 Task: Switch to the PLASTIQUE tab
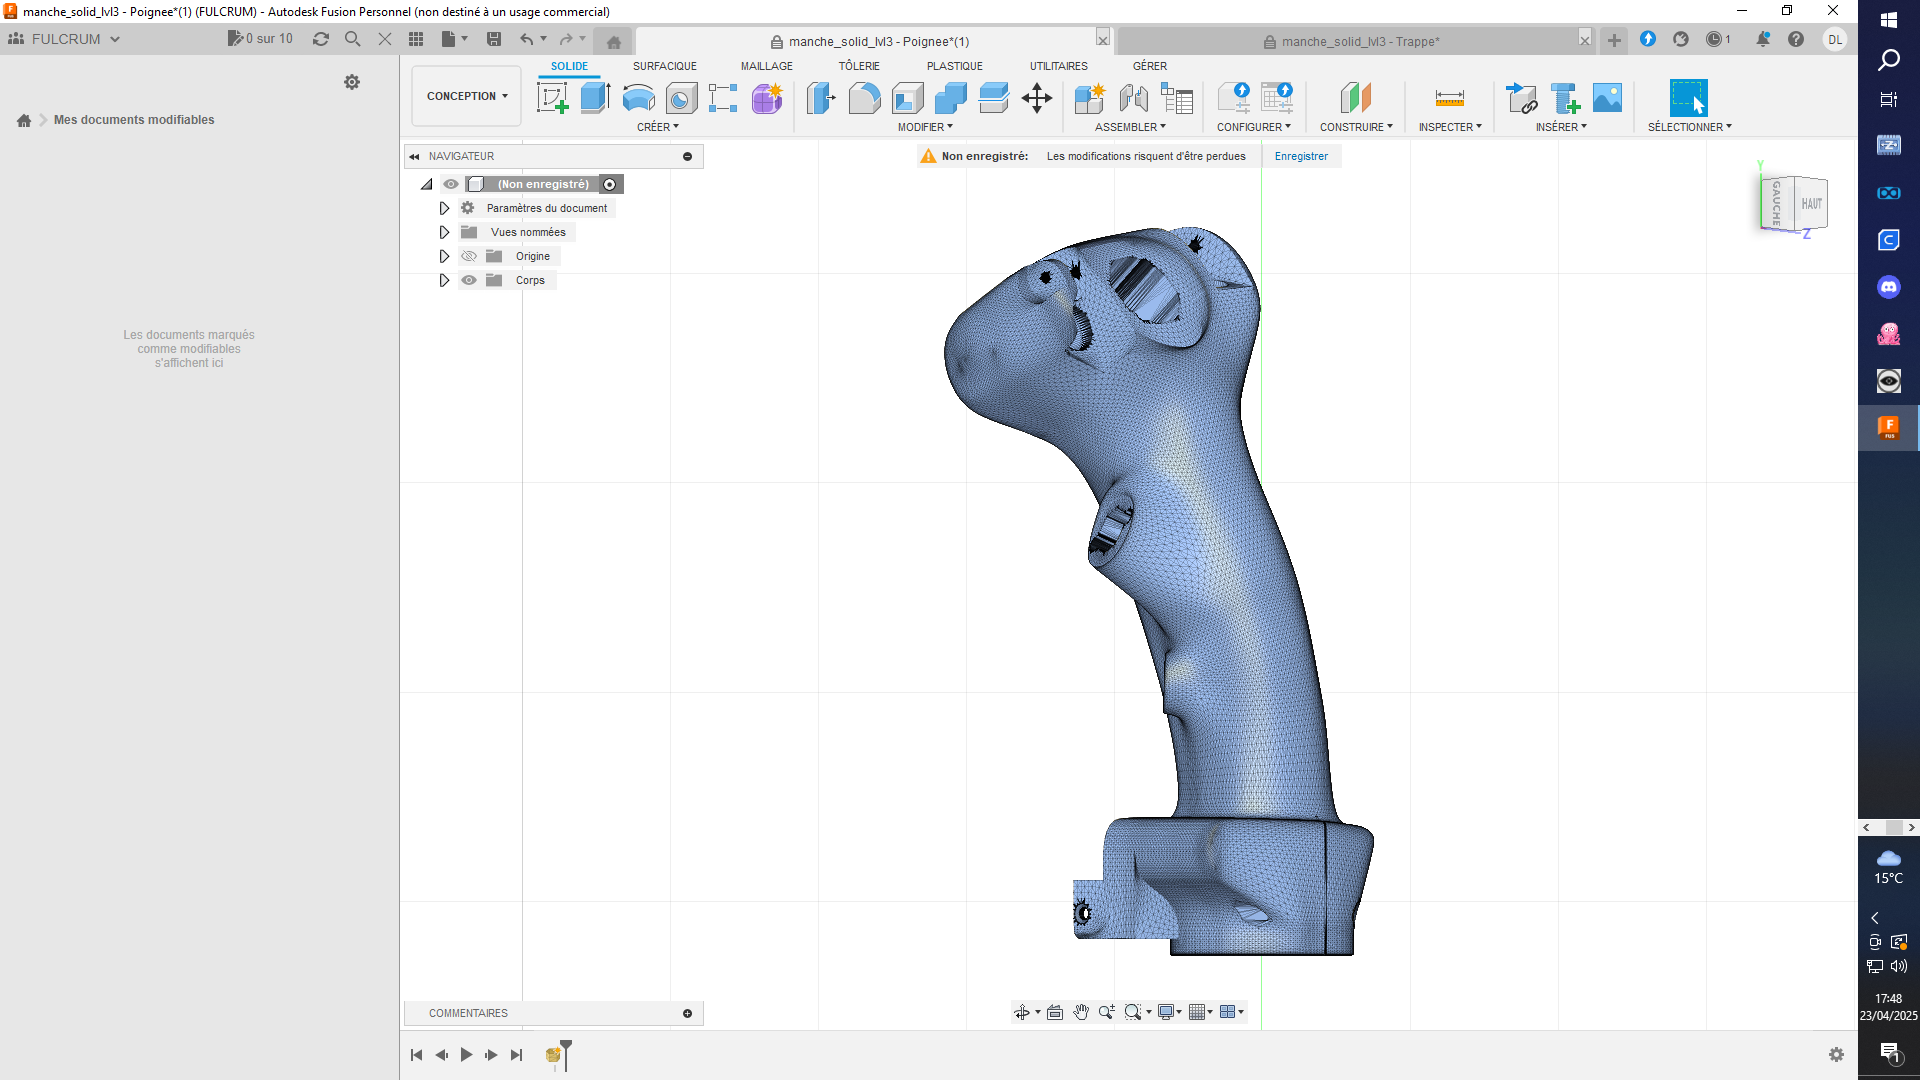(x=954, y=66)
